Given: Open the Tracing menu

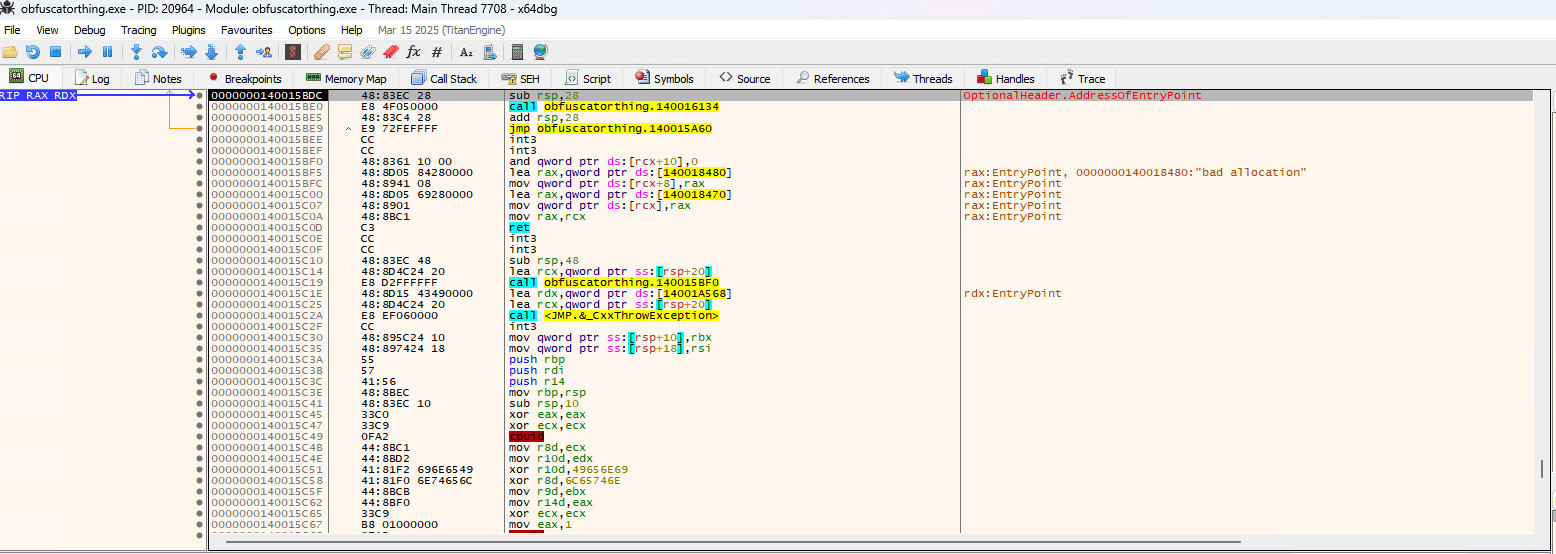Looking at the screenshot, I should tap(139, 30).
